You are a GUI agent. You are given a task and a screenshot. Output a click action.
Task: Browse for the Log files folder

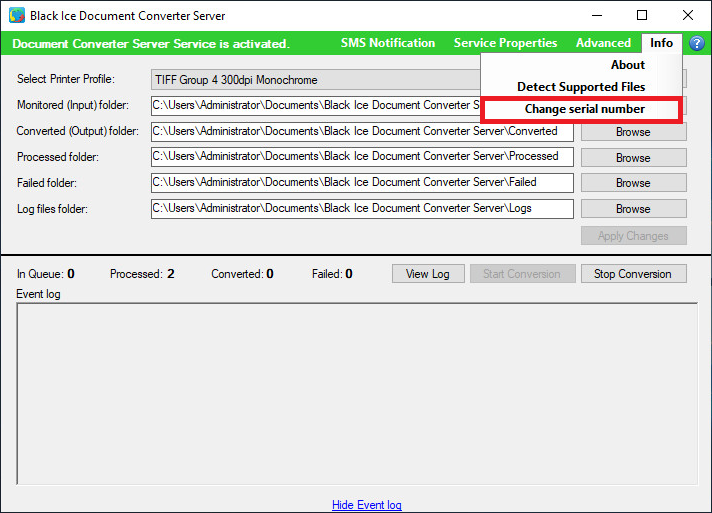pyautogui.click(x=633, y=209)
